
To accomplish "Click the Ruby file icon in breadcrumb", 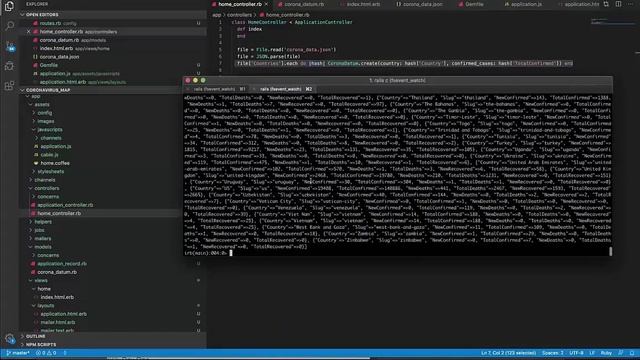I will coord(262,15).
